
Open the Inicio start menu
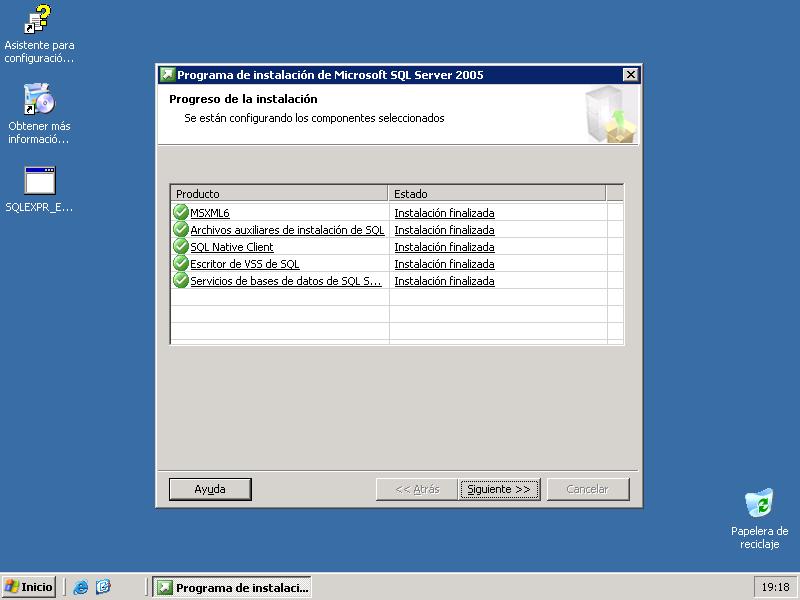(29, 587)
